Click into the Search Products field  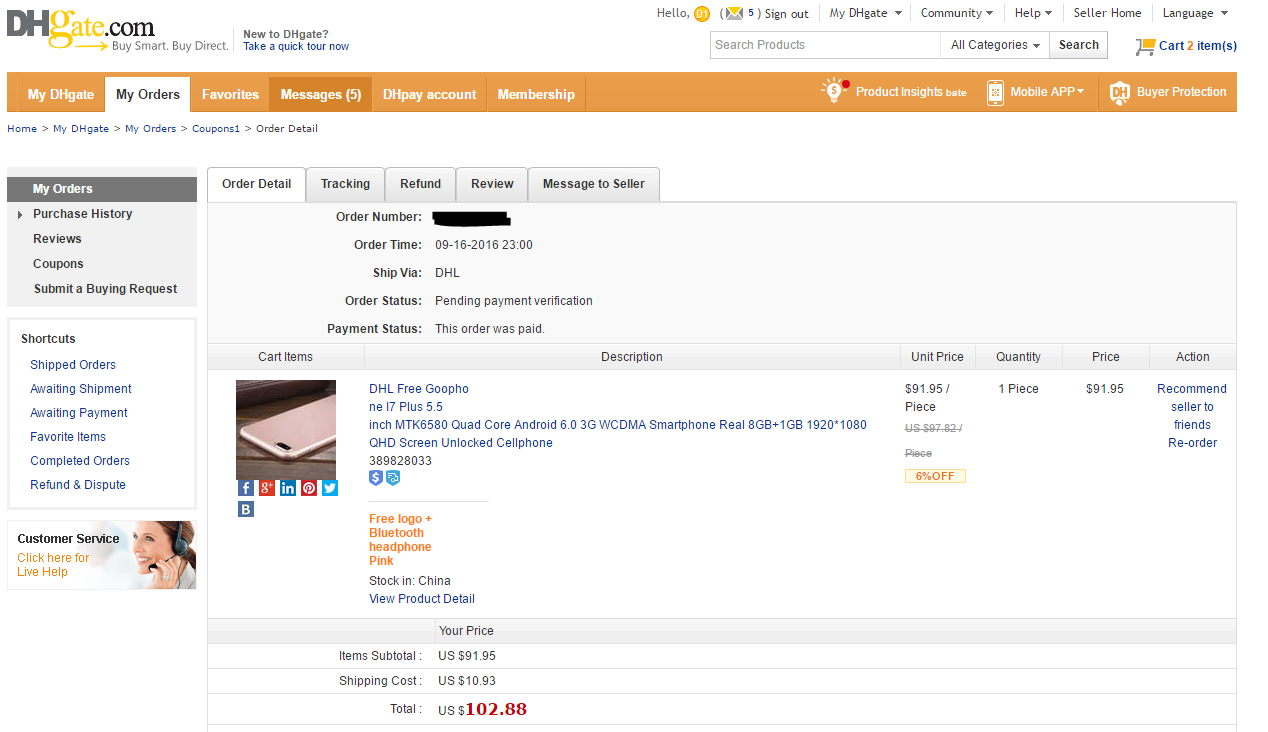point(825,45)
